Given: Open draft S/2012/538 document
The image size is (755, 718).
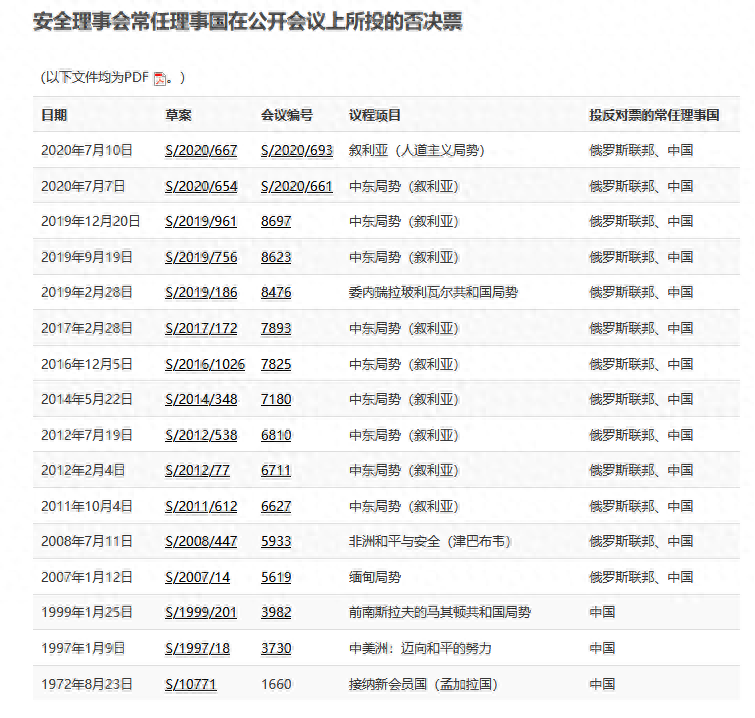Looking at the screenshot, I should (201, 435).
